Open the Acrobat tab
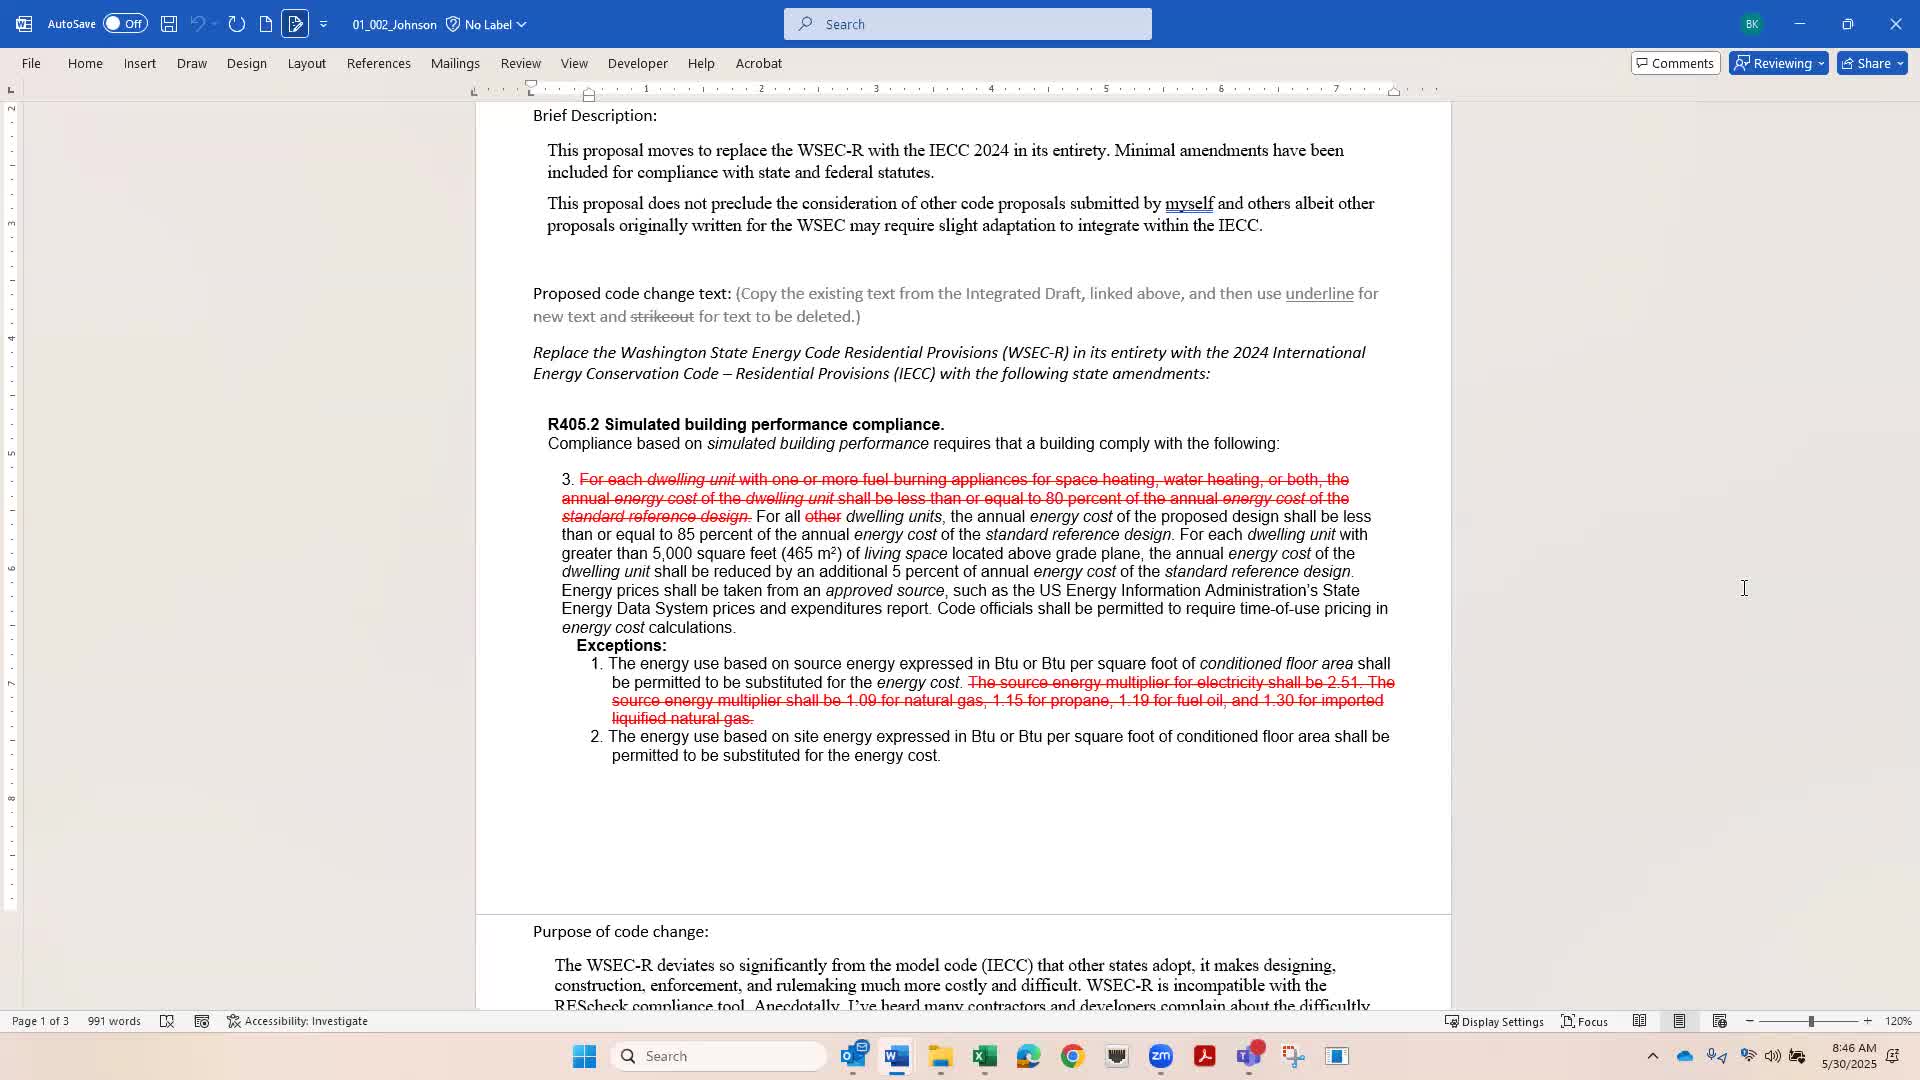The height and width of the screenshot is (1080, 1920). point(759,63)
